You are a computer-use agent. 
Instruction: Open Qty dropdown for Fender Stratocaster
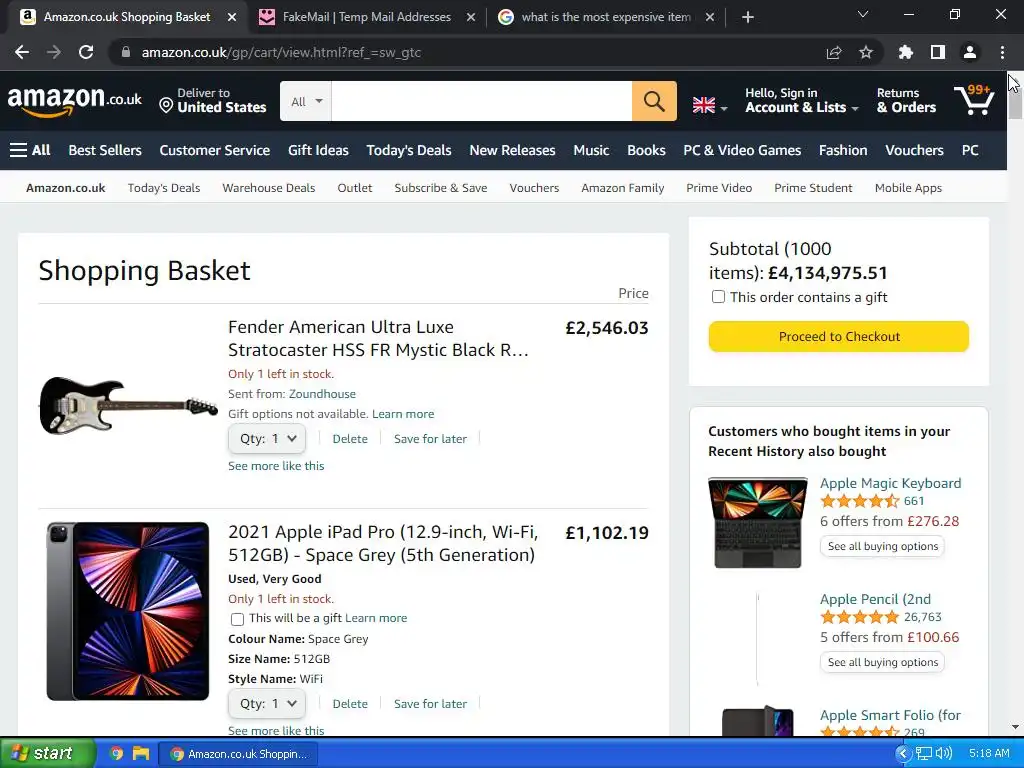pyautogui.click(x=266, y=439)
